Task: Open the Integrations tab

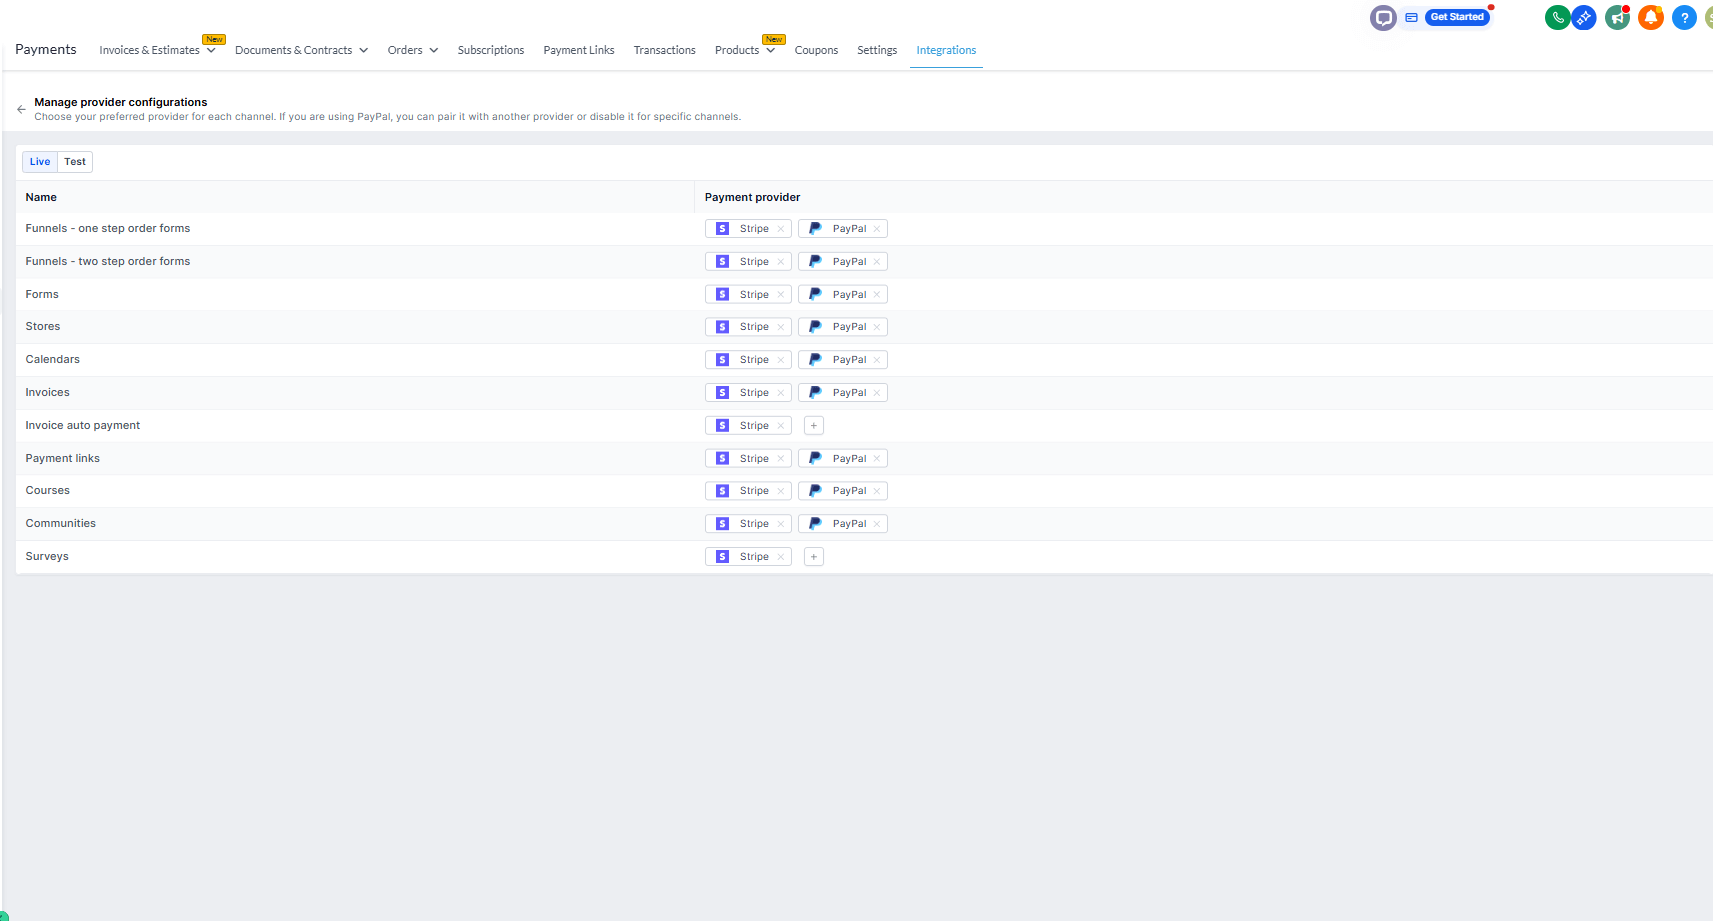Action: click(x=946, y=50)
